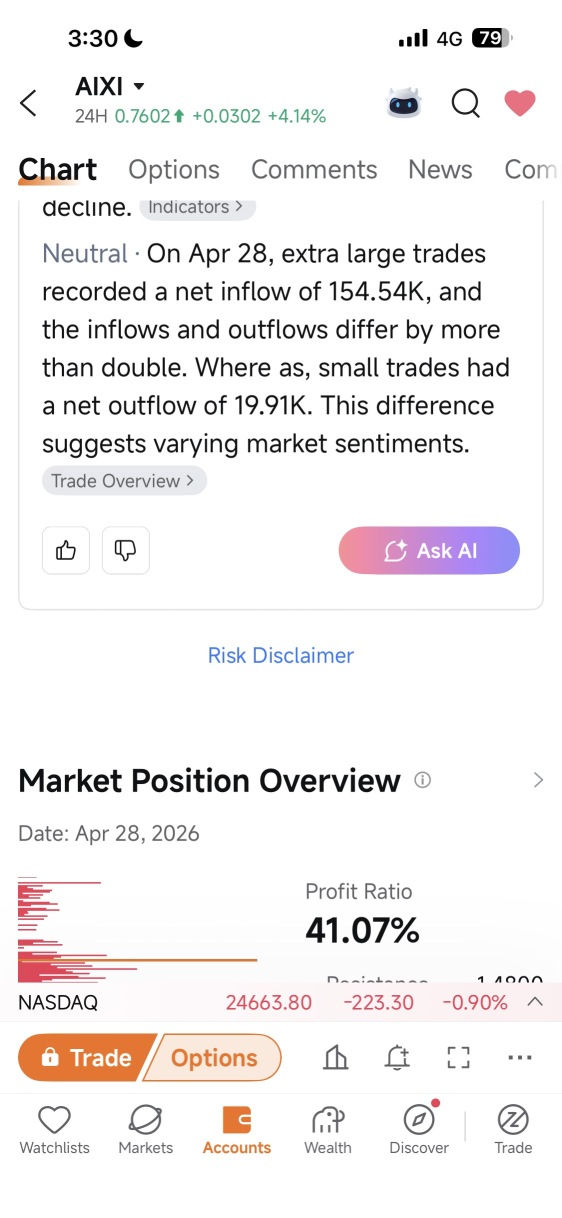Open the Comments tab
Image resolution: width=562 pixels, height=1218 pixels.
click(314, 169)
